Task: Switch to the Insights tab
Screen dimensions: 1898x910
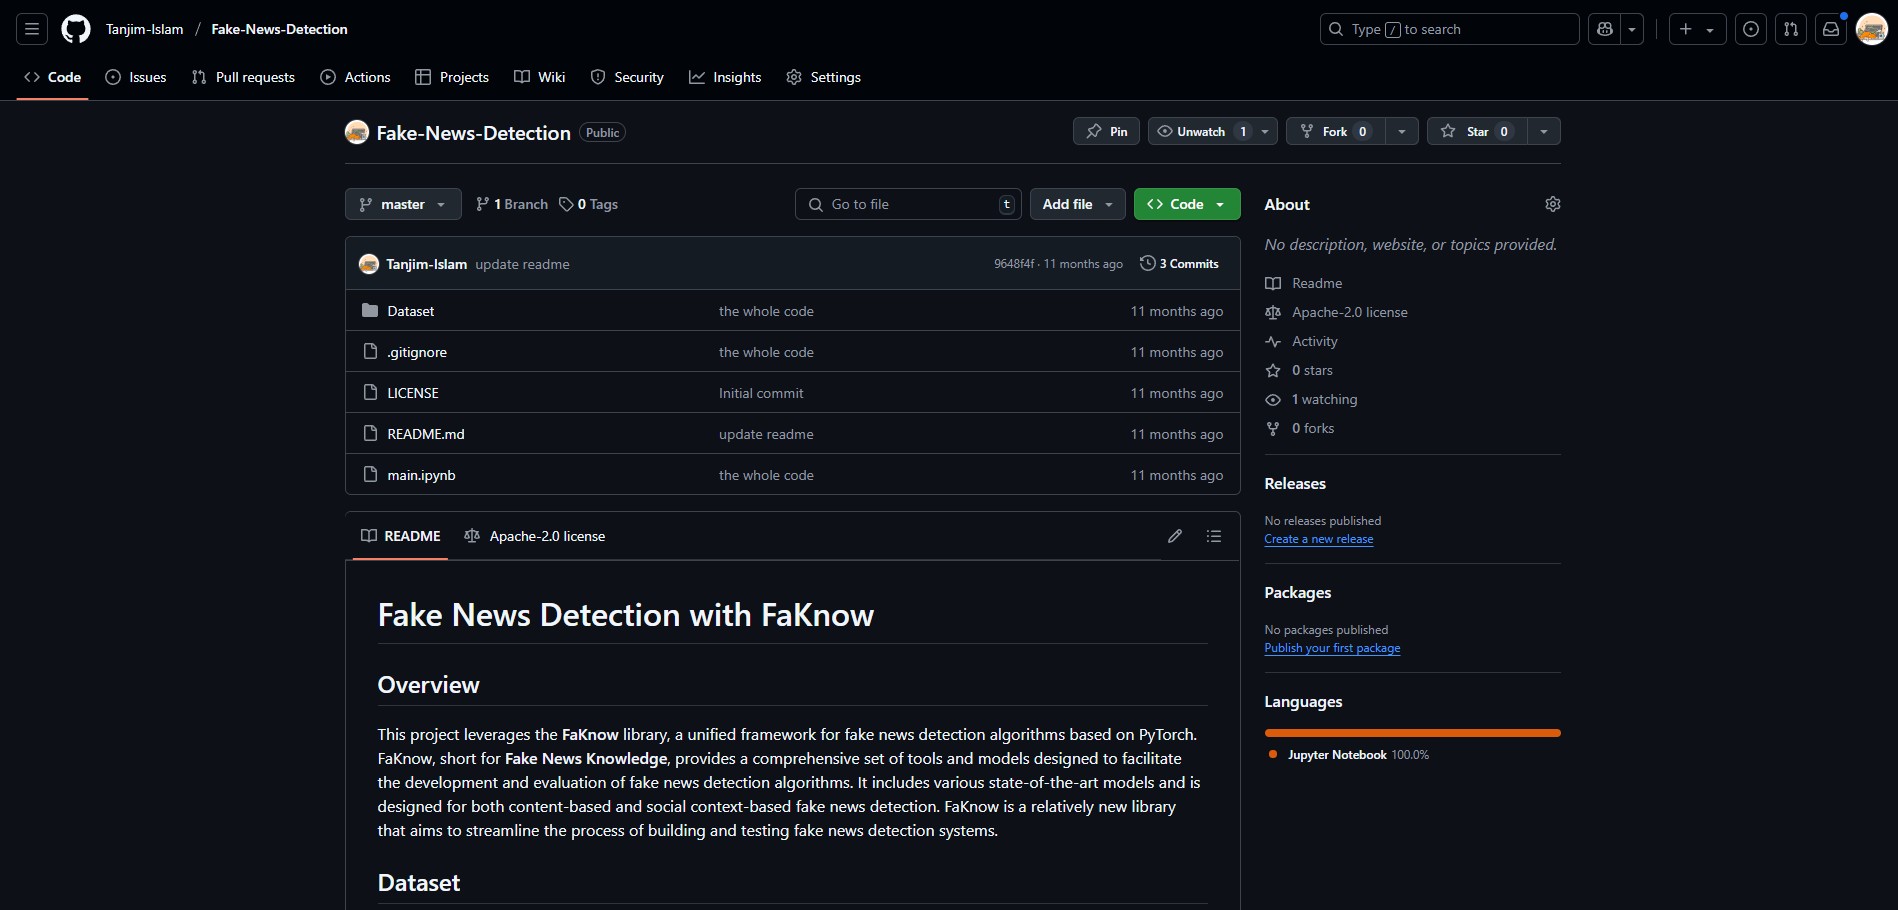Action: pyautogui.click(x=725, y=77)
